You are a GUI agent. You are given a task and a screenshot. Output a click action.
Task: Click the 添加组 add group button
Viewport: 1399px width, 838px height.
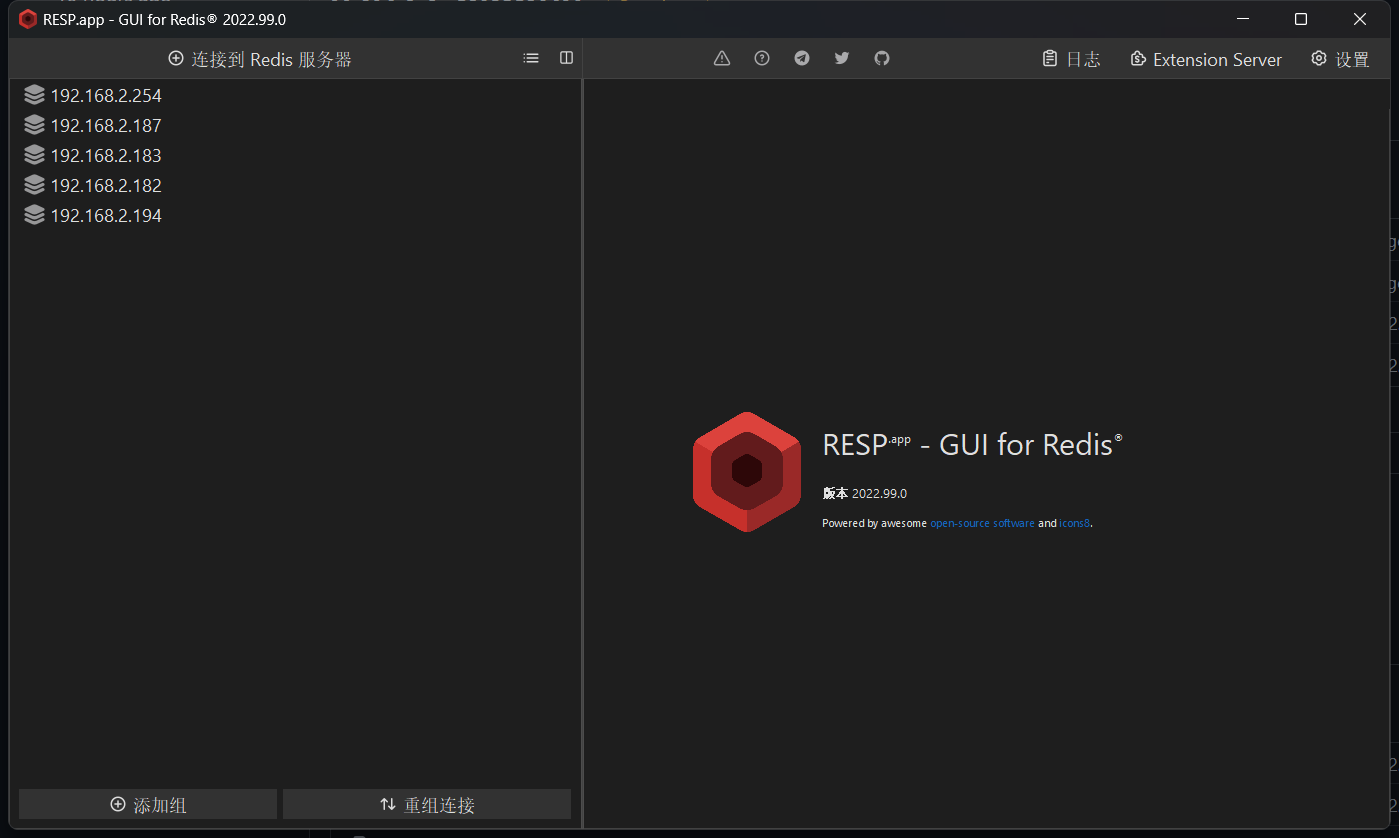148,805
